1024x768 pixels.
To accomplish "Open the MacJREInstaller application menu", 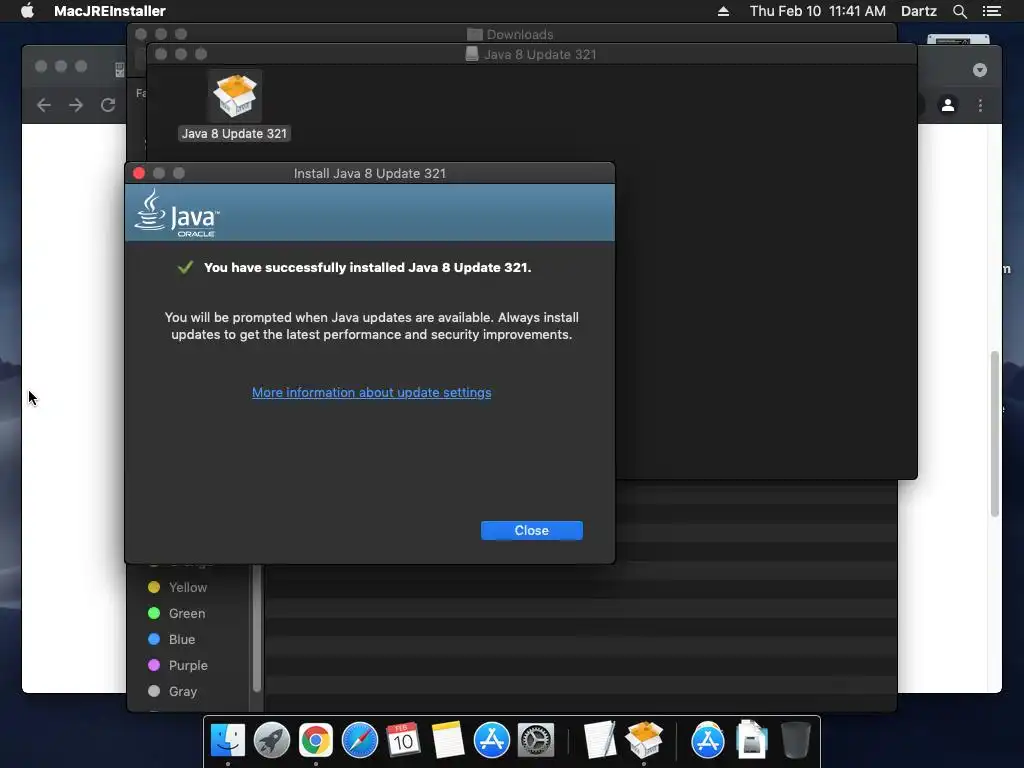I will (x=110, y=11).
